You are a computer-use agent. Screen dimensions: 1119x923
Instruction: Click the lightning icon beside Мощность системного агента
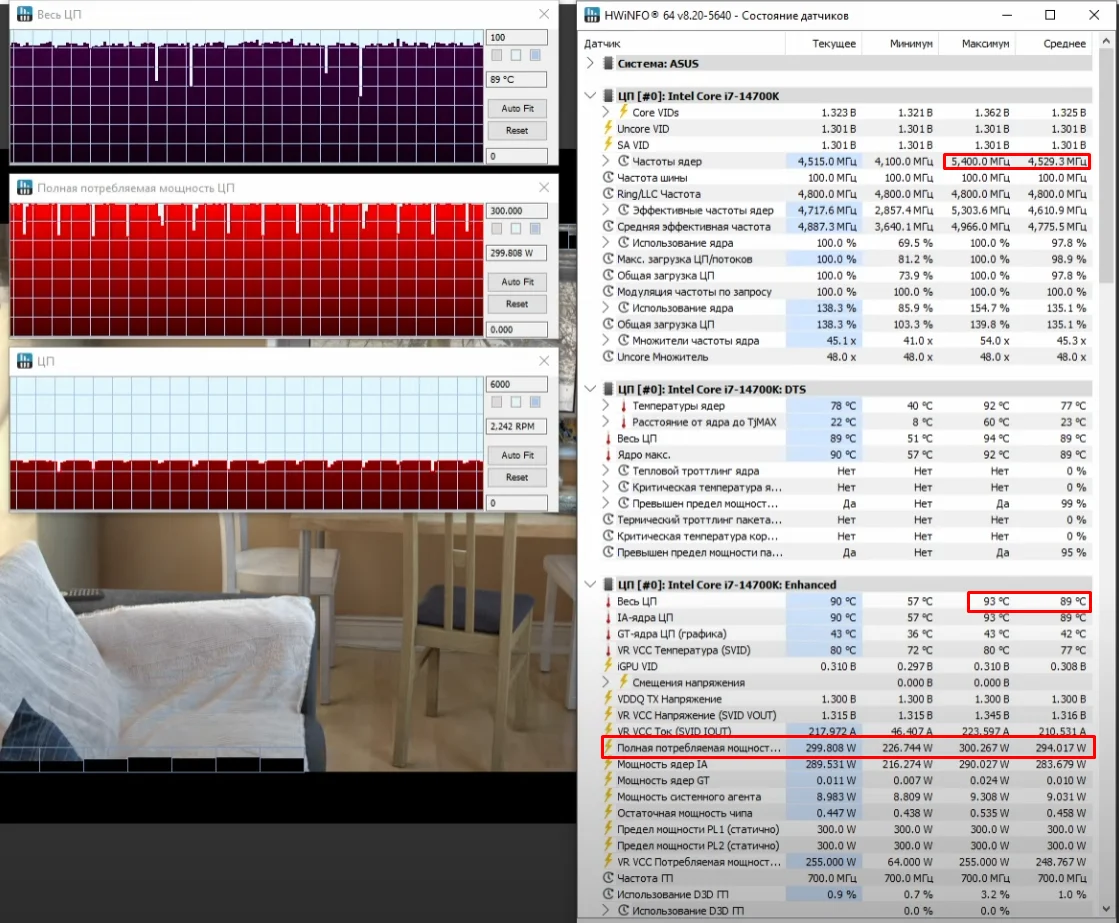pyautogui.click(x=608, y=797)
